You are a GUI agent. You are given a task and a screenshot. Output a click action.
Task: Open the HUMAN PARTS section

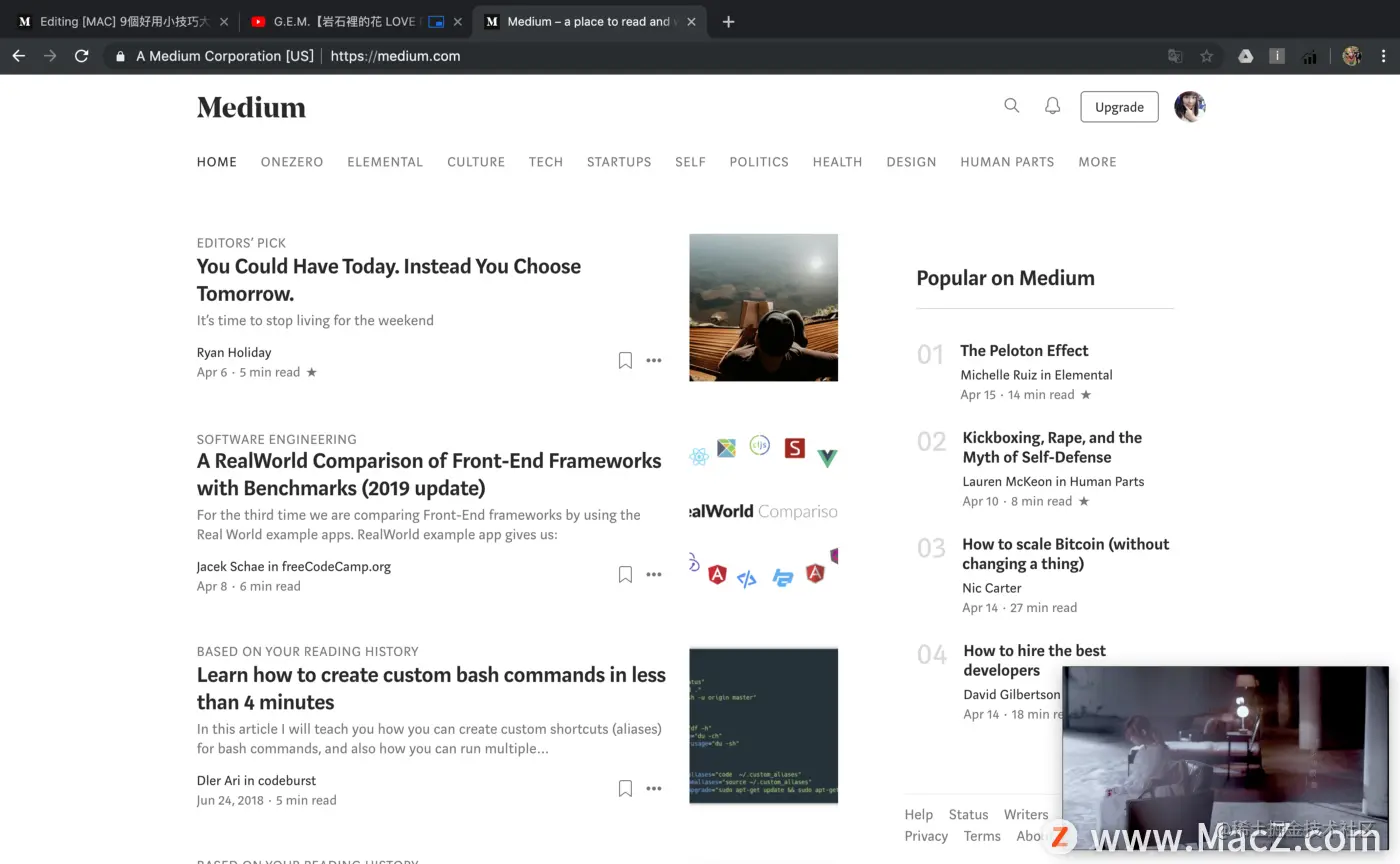(1007, 162)
